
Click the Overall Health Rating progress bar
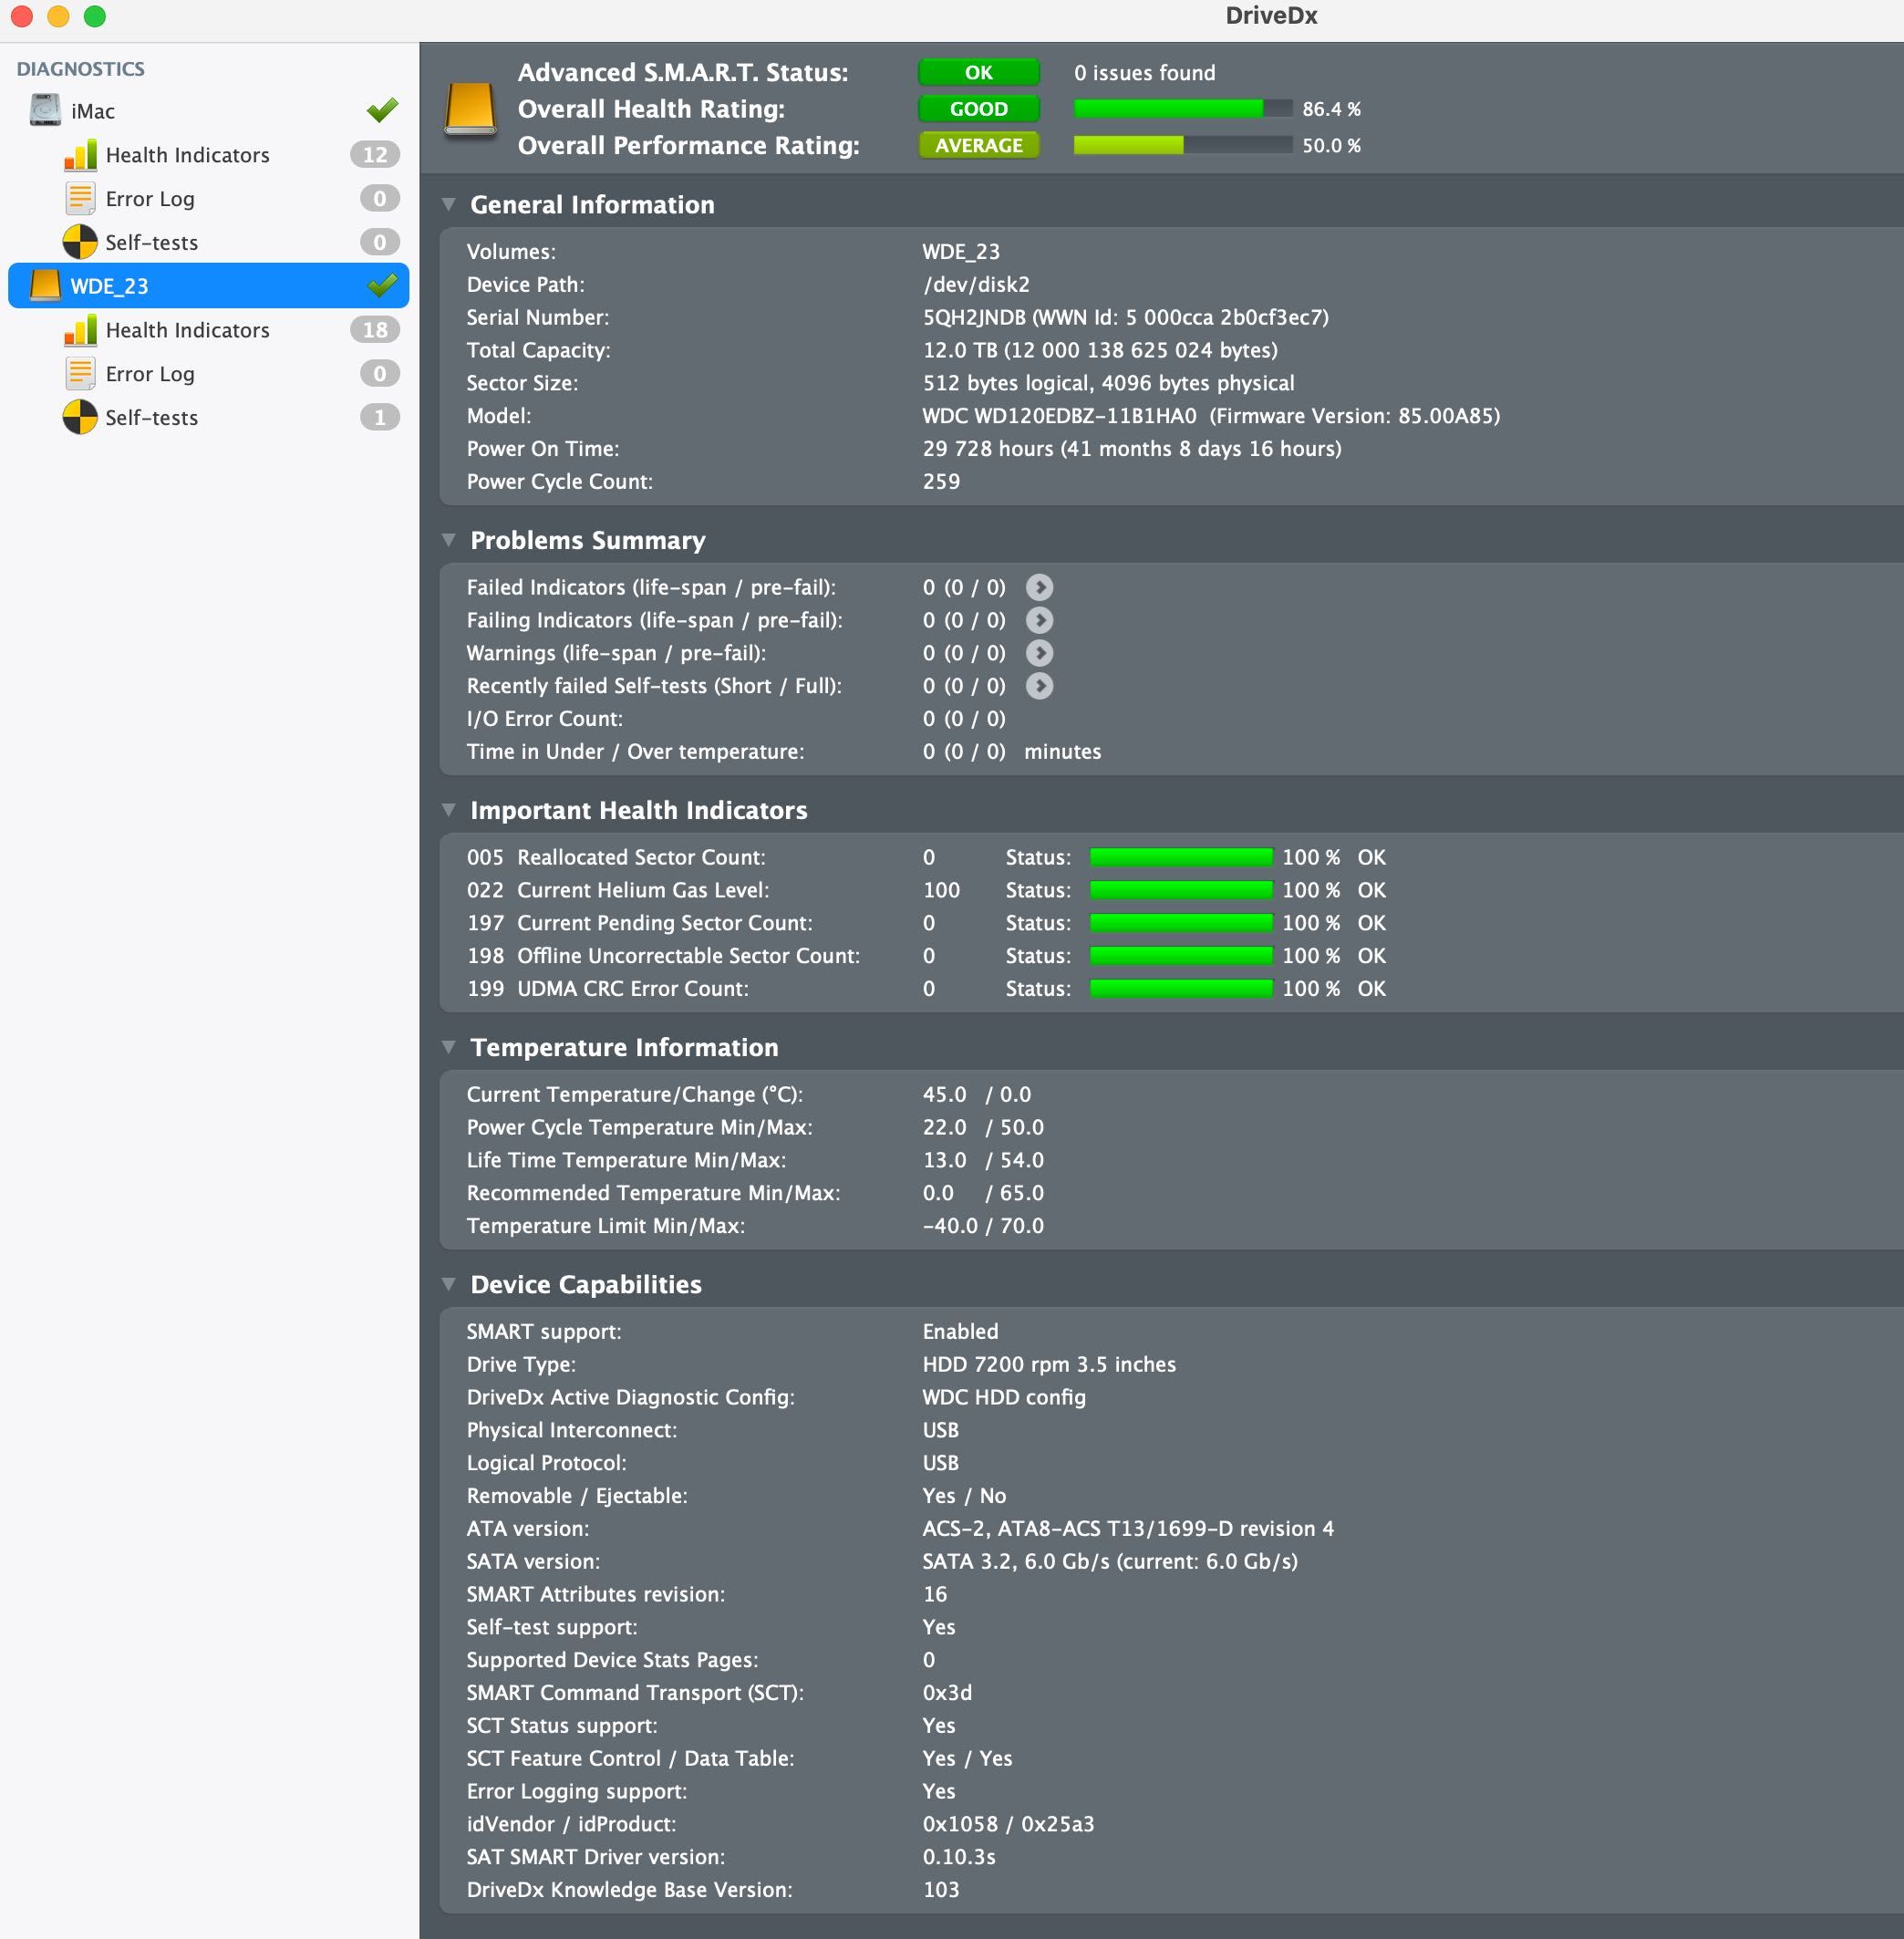[x=1183, y=109]
